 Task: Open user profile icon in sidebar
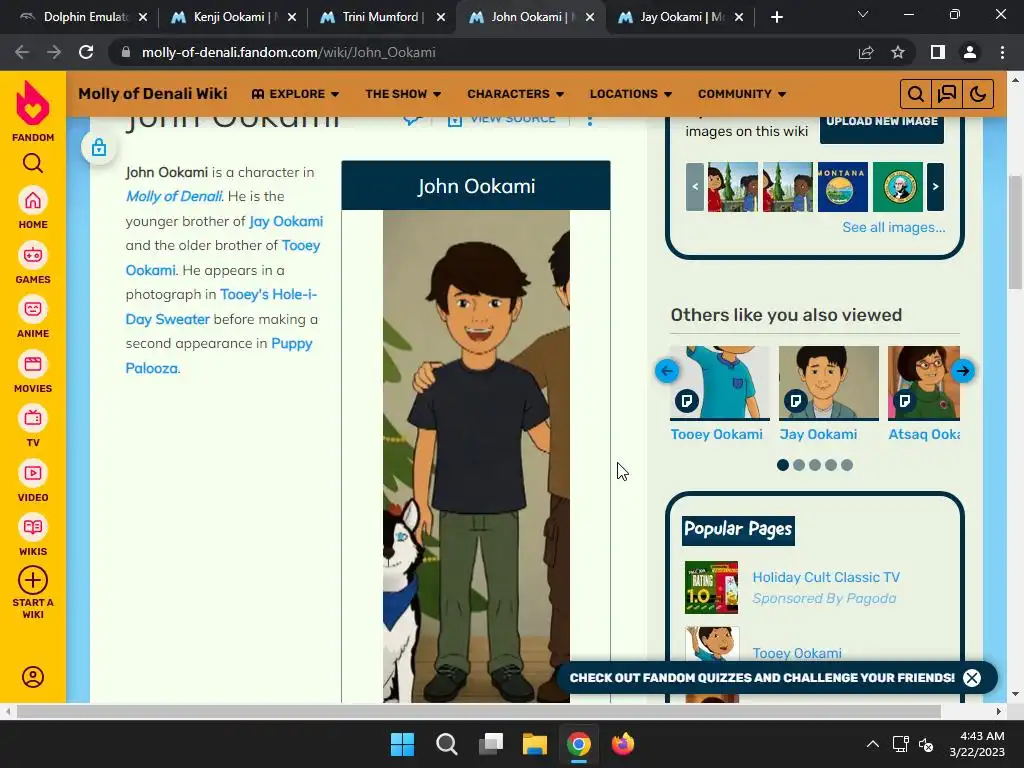coord(33,677)
